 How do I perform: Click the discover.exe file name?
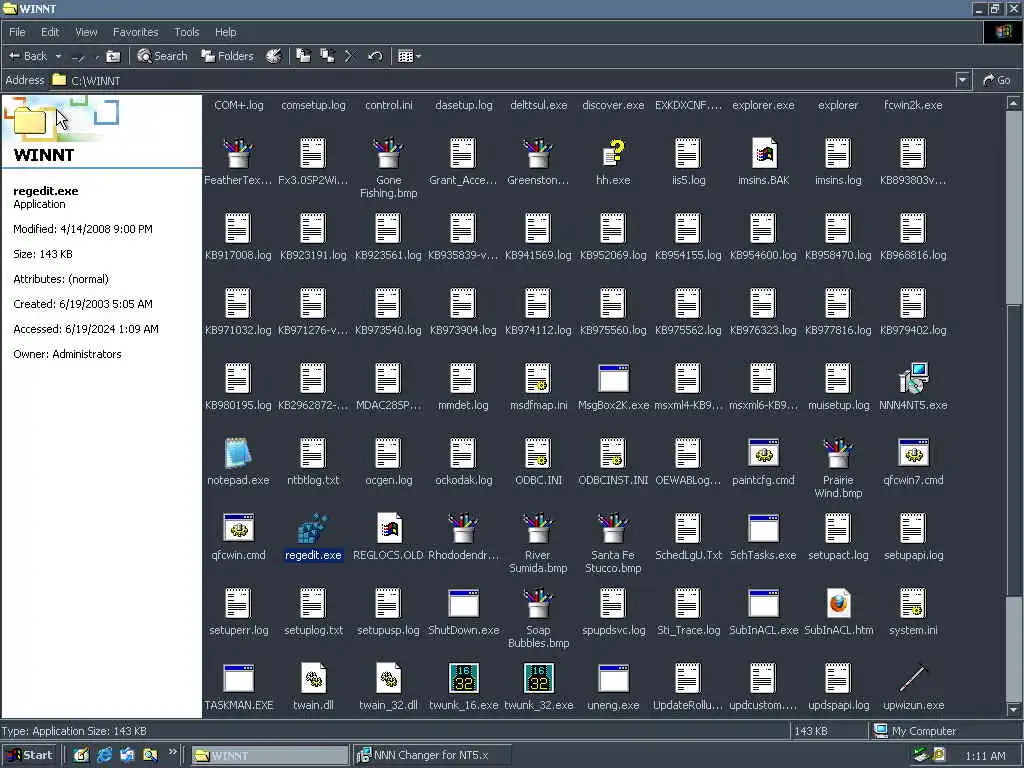613,105
